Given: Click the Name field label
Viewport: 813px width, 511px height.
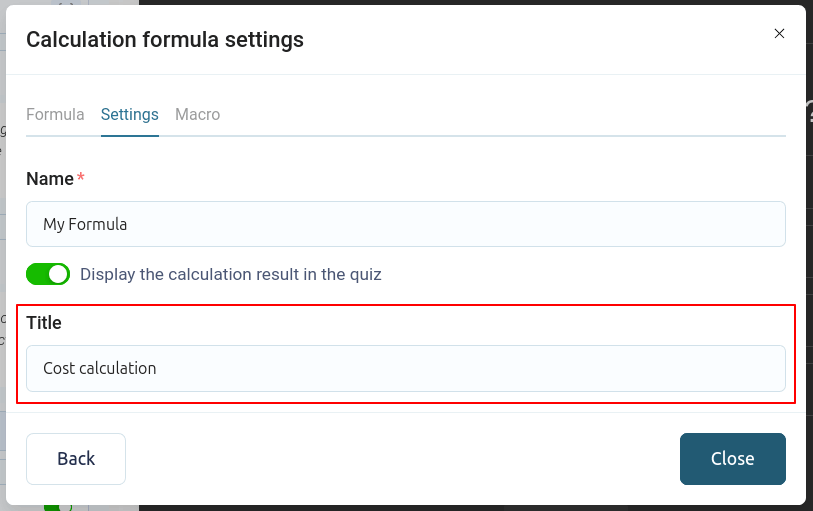Looking at the screenshot, I should click(x=50, y=179).
